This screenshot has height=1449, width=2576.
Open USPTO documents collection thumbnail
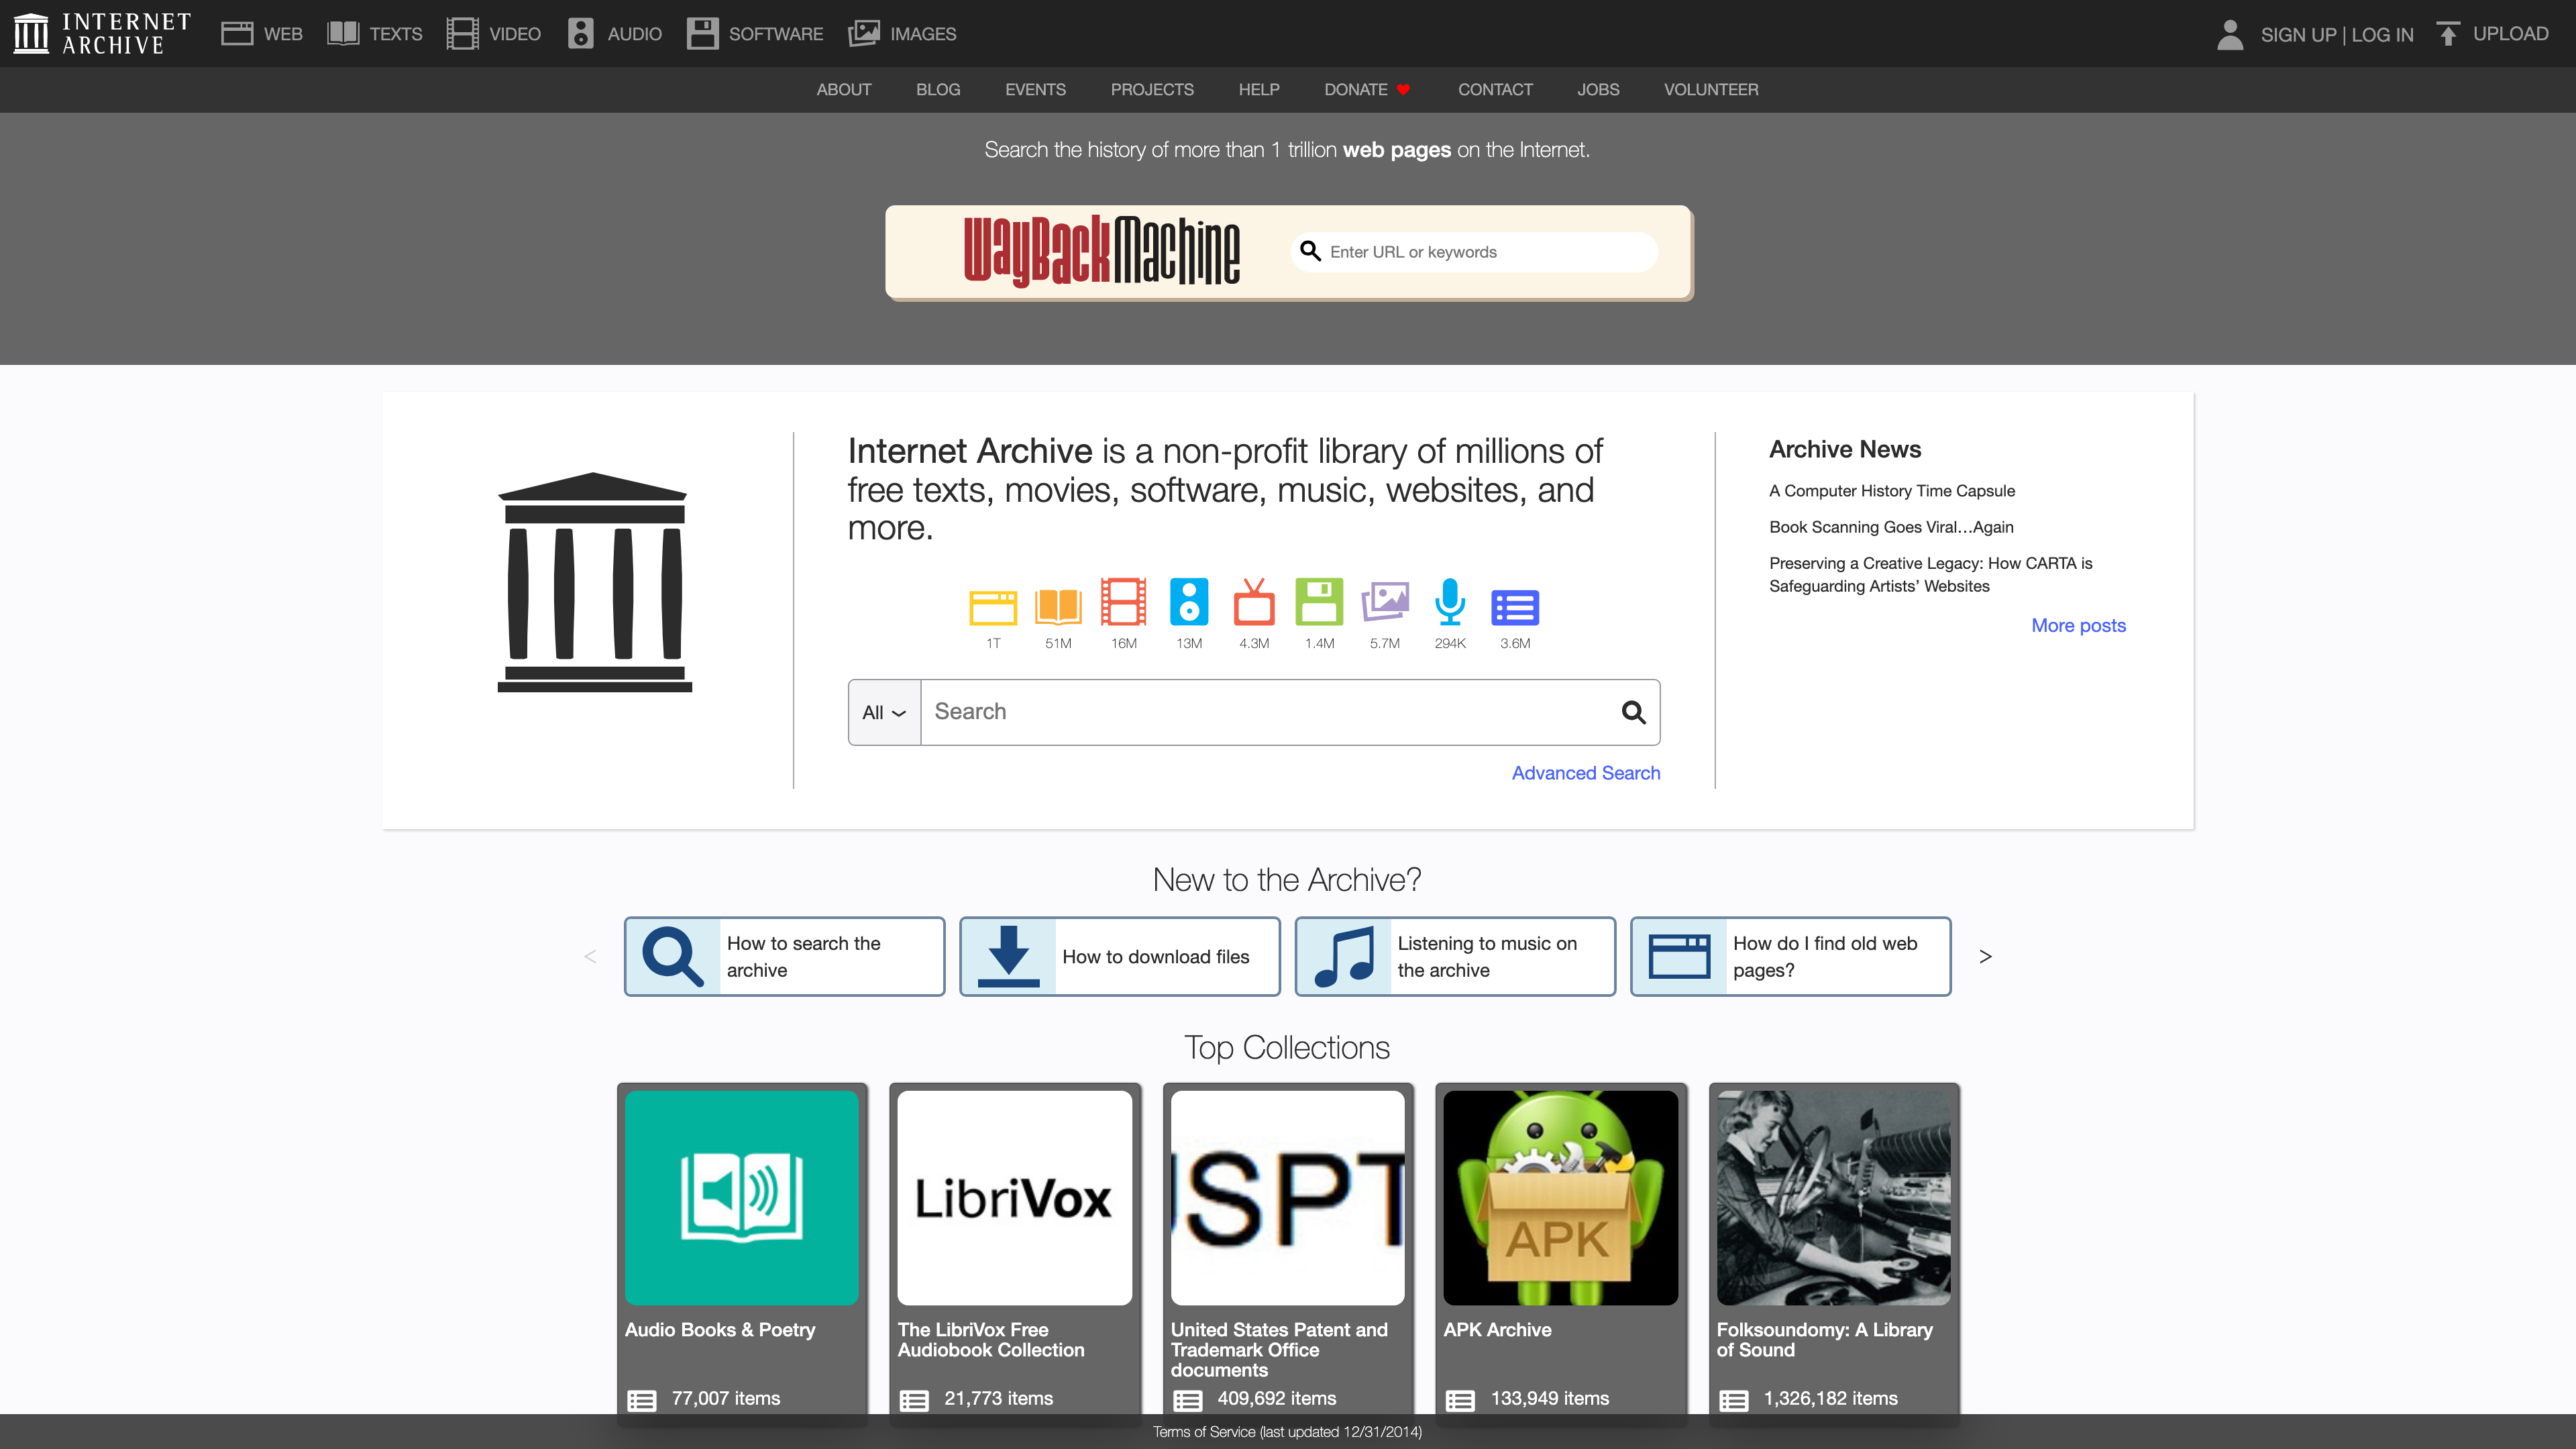[1287, 1198]
